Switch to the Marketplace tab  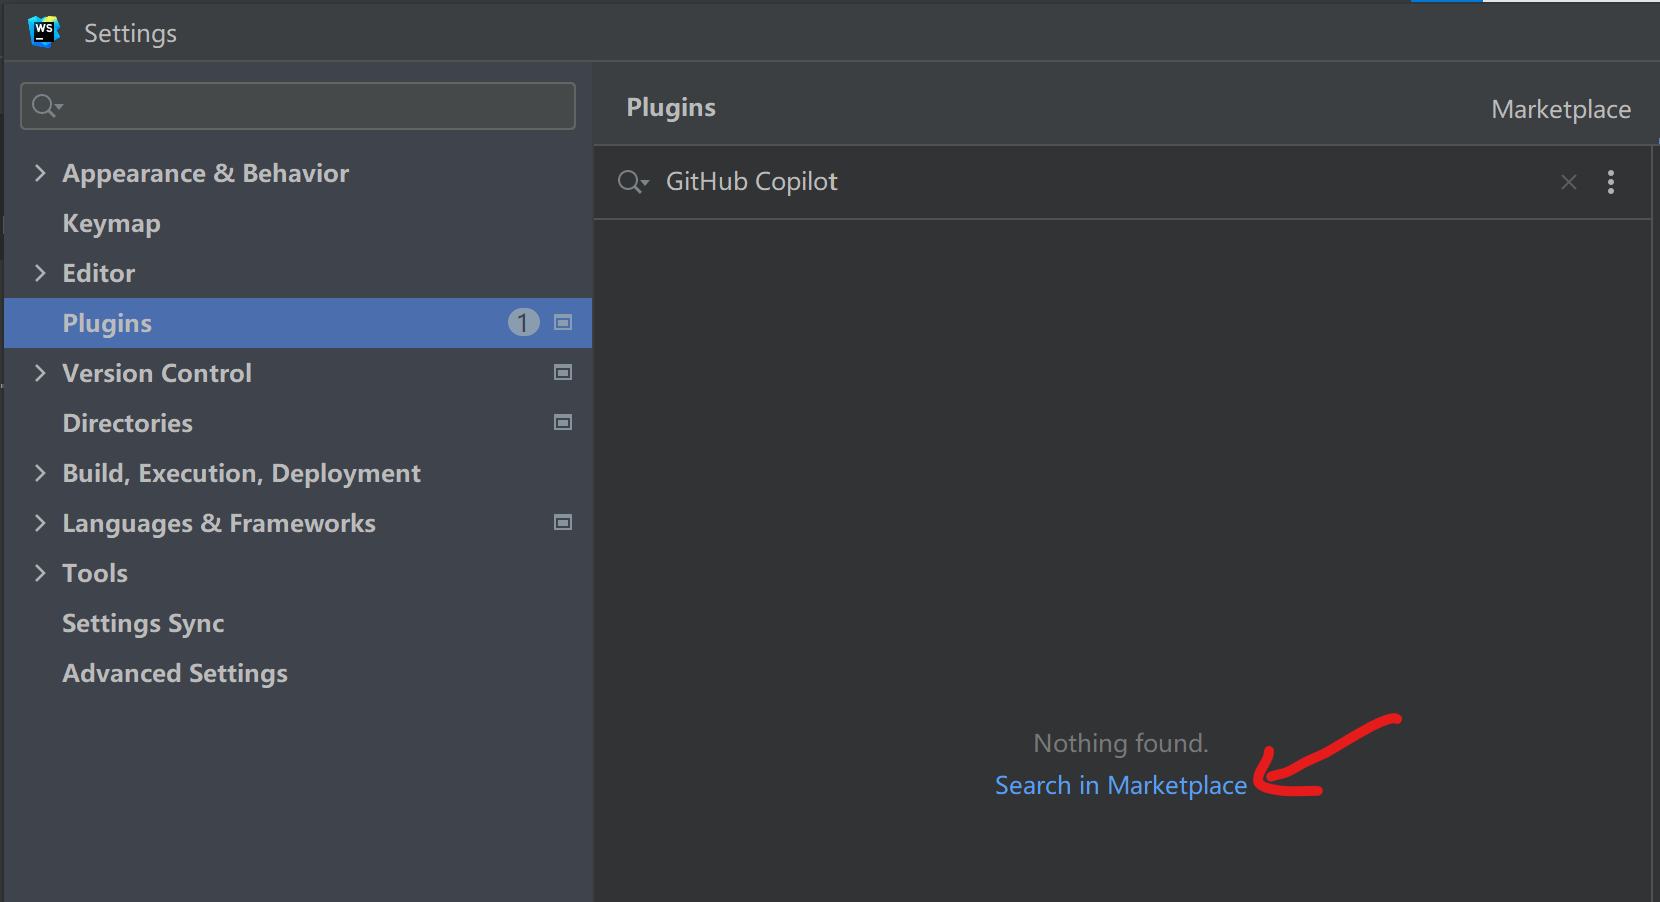1560,109
